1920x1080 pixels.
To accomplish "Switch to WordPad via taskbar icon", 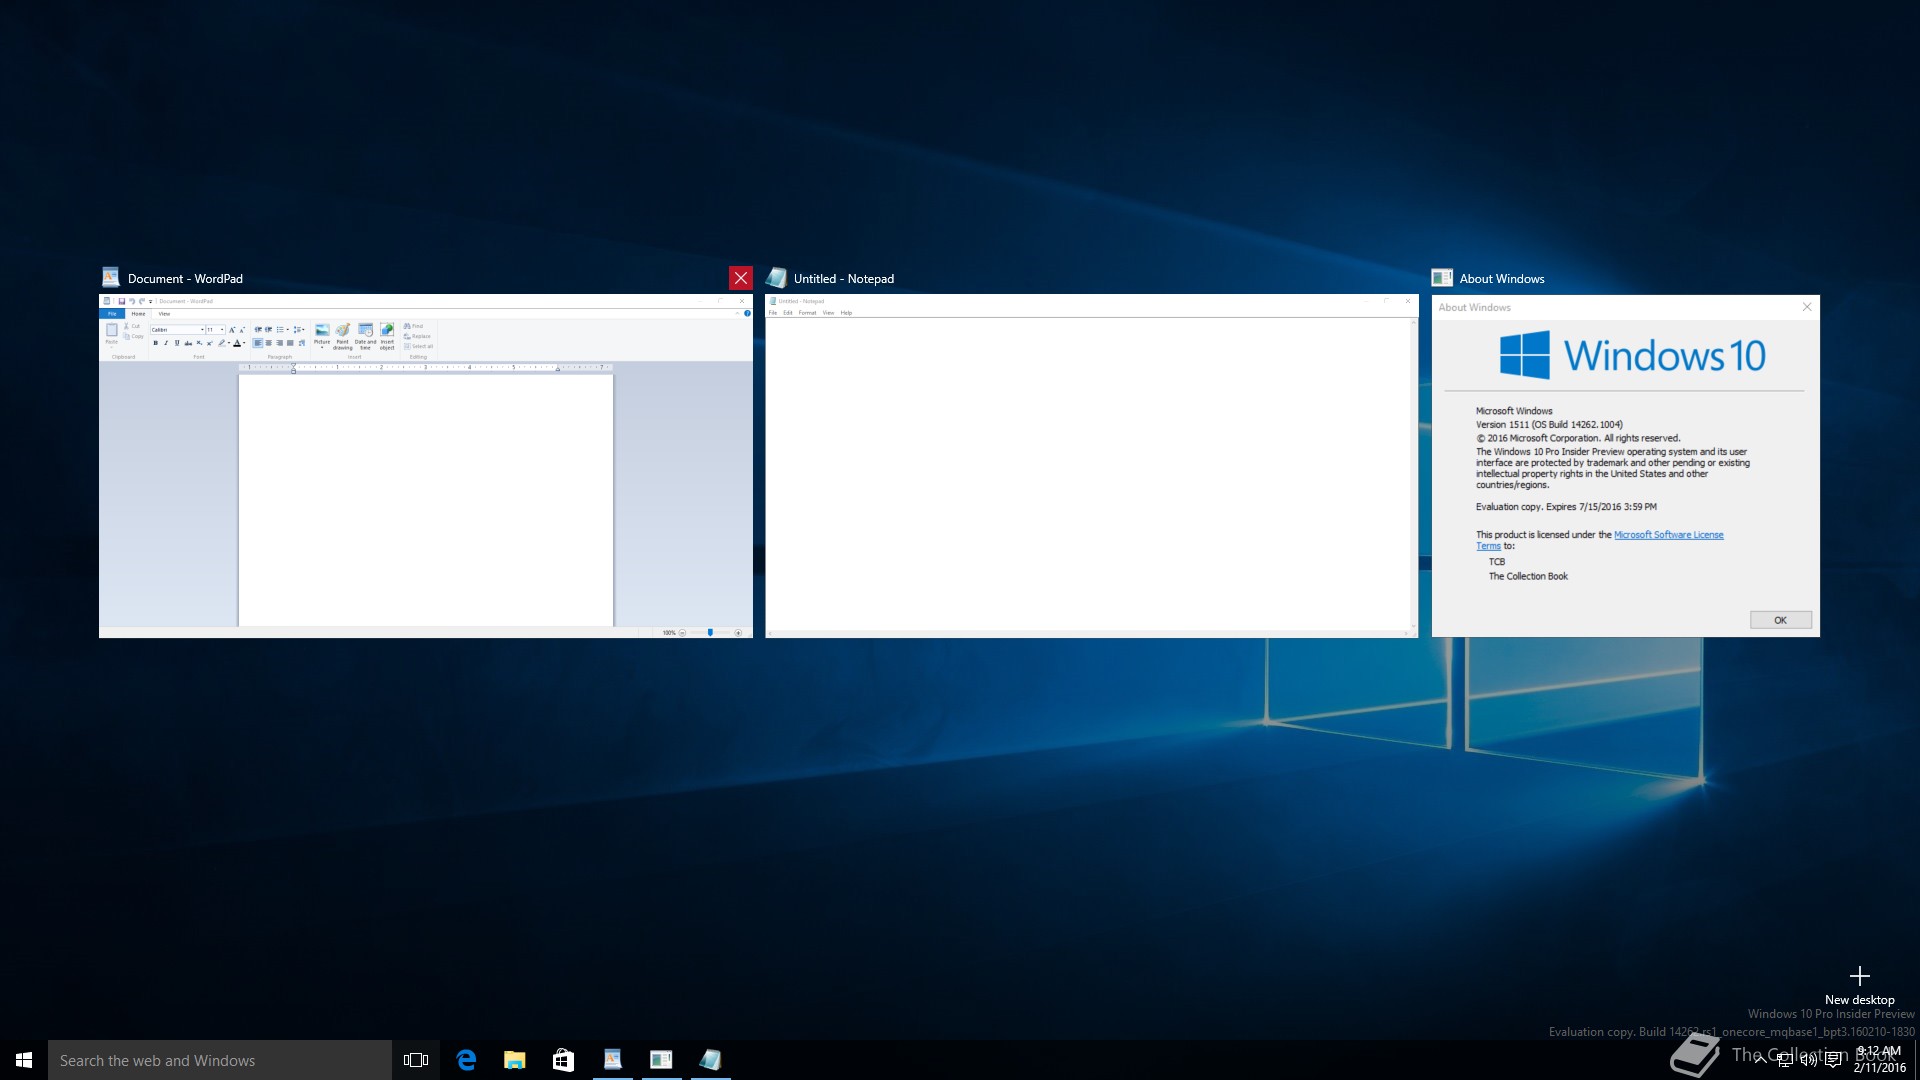I will click(612, 1060).
